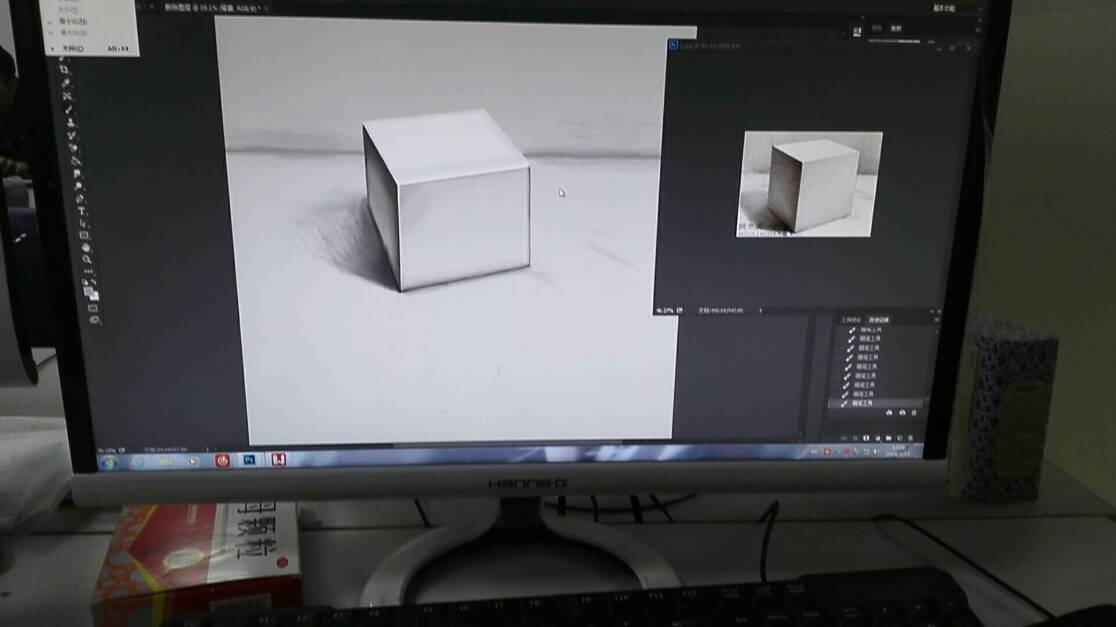1116x627 pixels.
Task: Click the foreground/background color swatches
Action: click(90, 293)
